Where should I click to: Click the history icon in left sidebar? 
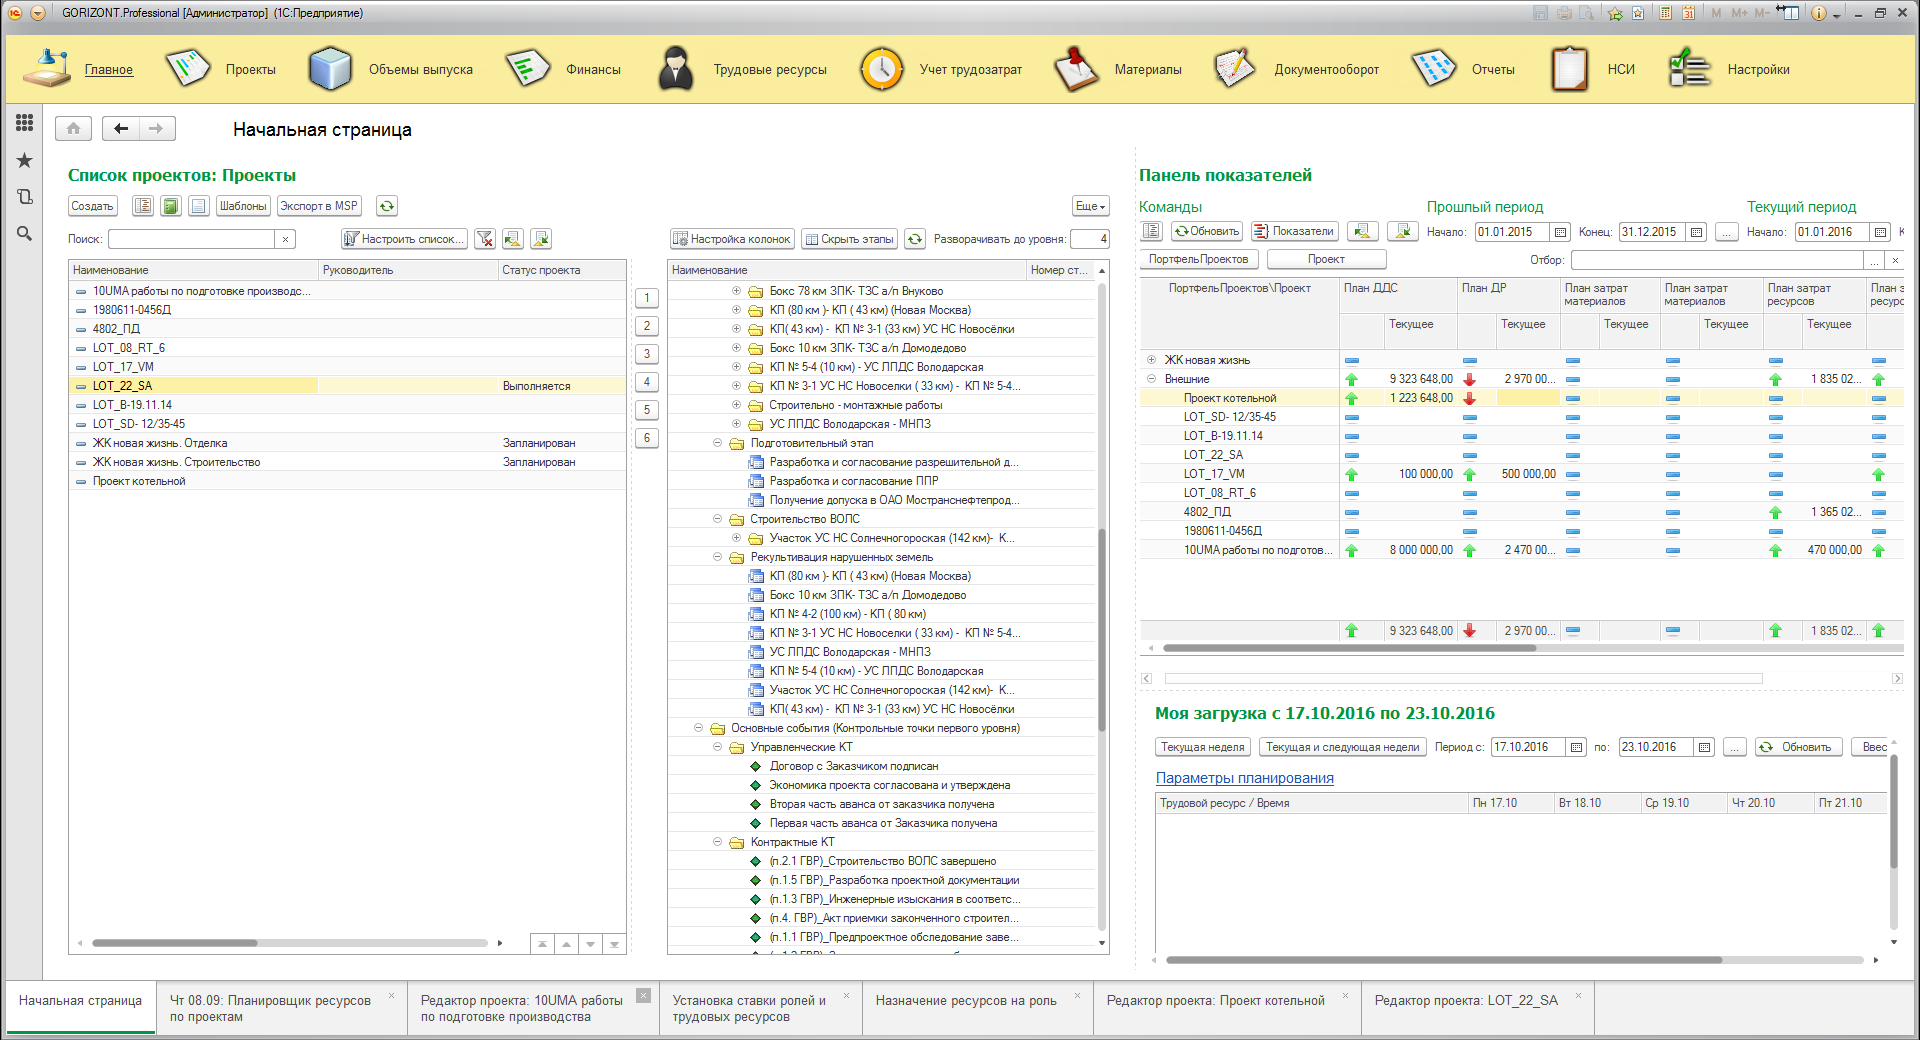point(24,197)
